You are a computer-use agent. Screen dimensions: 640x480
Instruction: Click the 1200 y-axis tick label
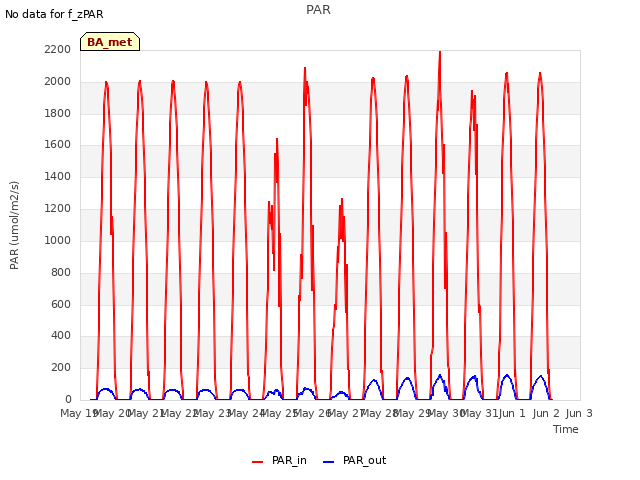coord(58,208)
